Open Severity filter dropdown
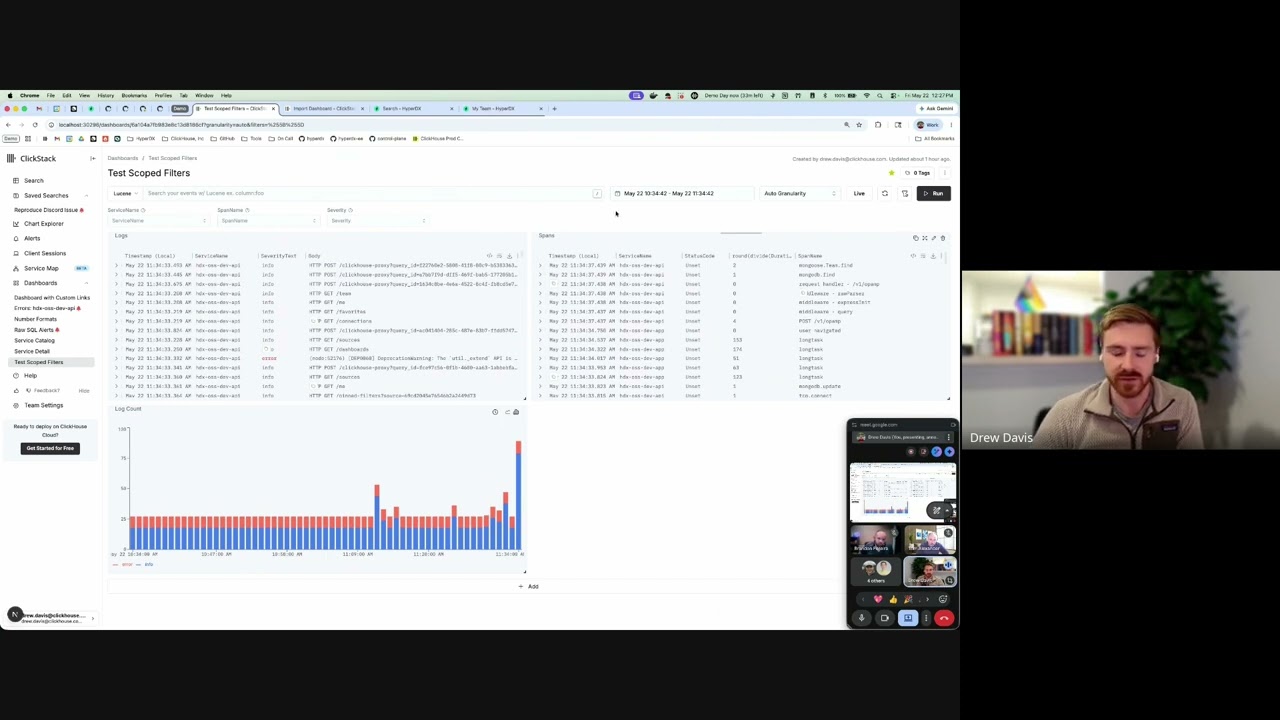This screenshot has height=720, width=1280. coord(377,221)
